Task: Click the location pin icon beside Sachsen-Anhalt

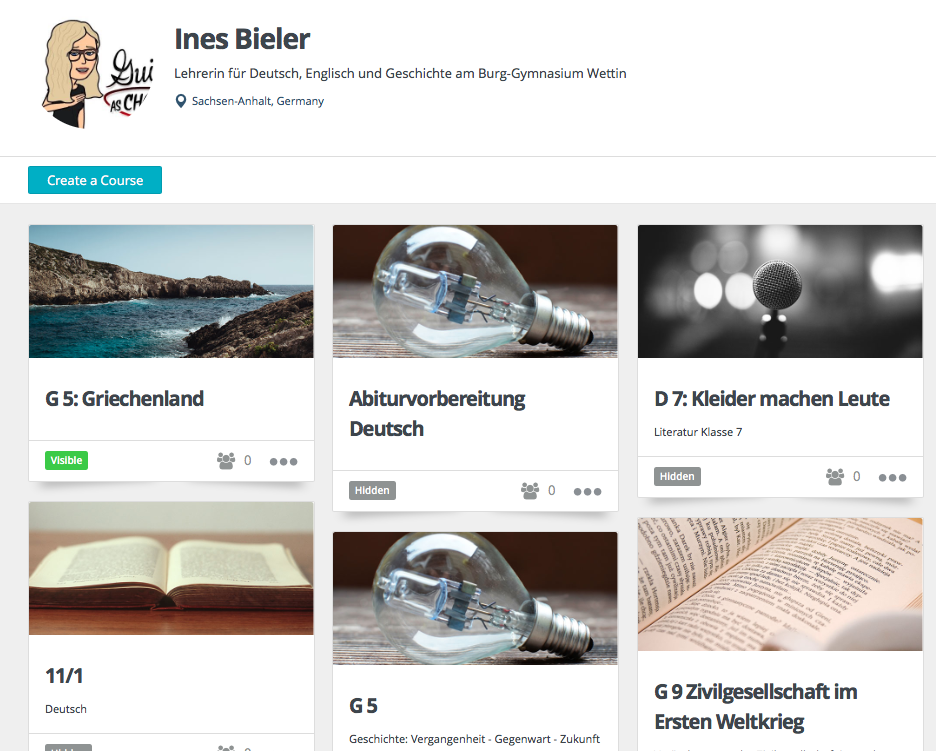Action: pyautogui.click(x=180, y=101)
